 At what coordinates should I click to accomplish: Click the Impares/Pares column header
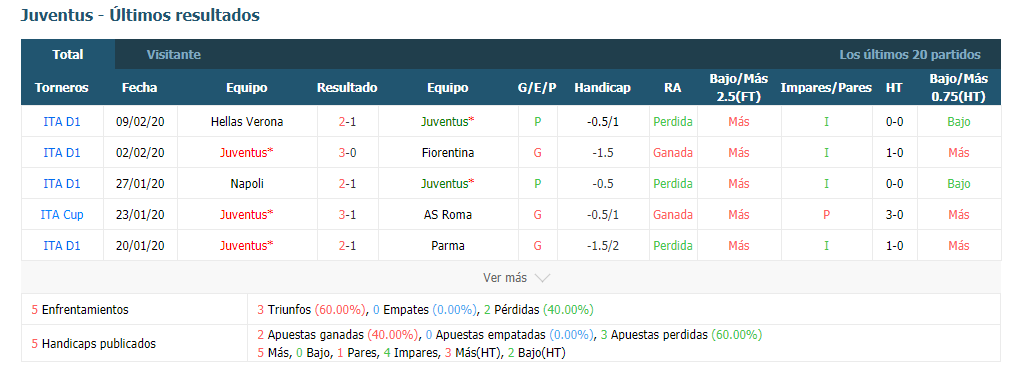tap(826, 88)
